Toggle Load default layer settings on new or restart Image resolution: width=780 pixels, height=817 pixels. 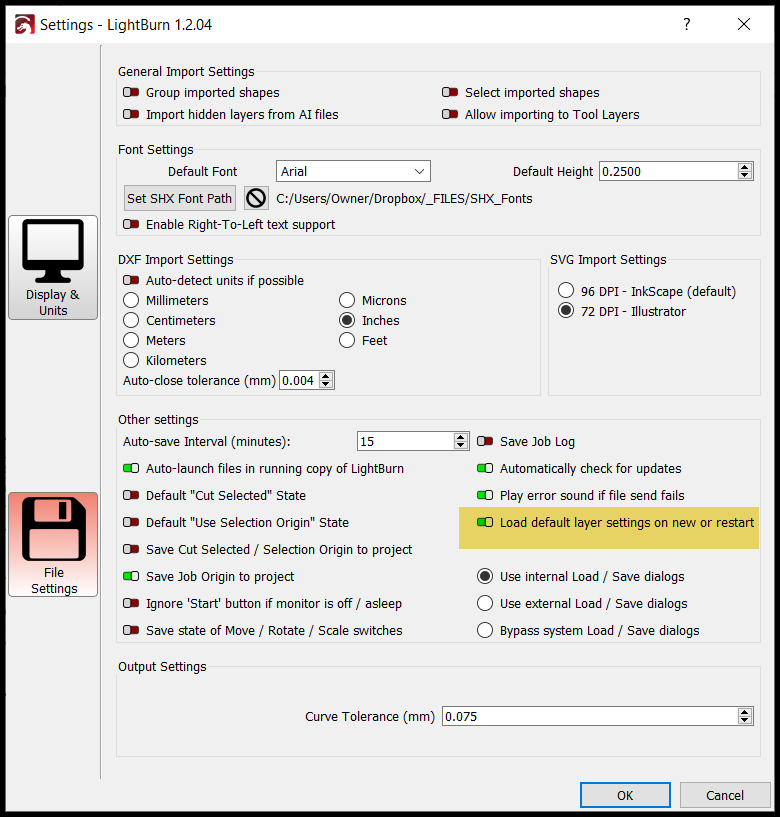[485, 522]
